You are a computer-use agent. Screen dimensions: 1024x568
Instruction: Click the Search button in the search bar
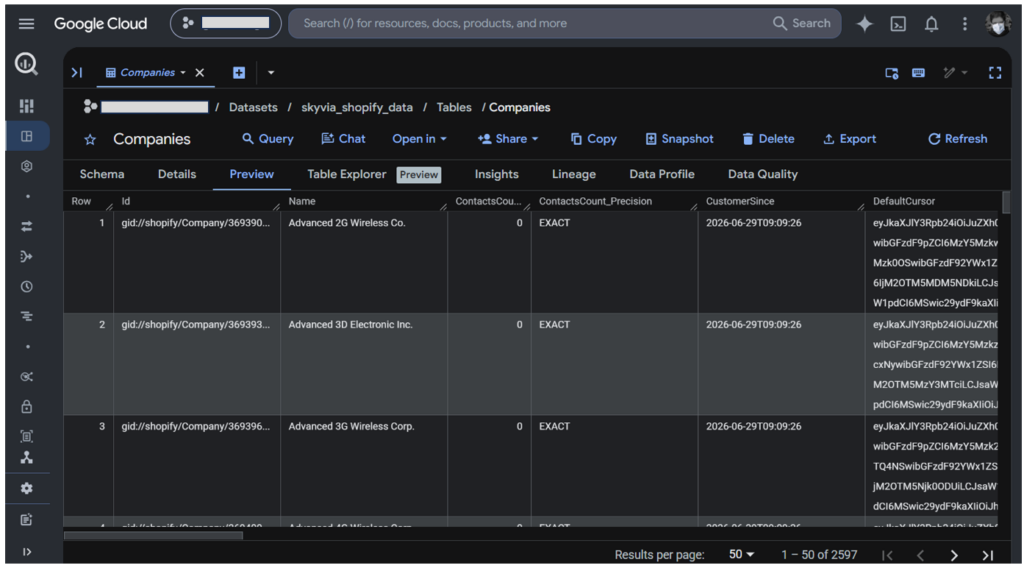click(x=802, y=24)
